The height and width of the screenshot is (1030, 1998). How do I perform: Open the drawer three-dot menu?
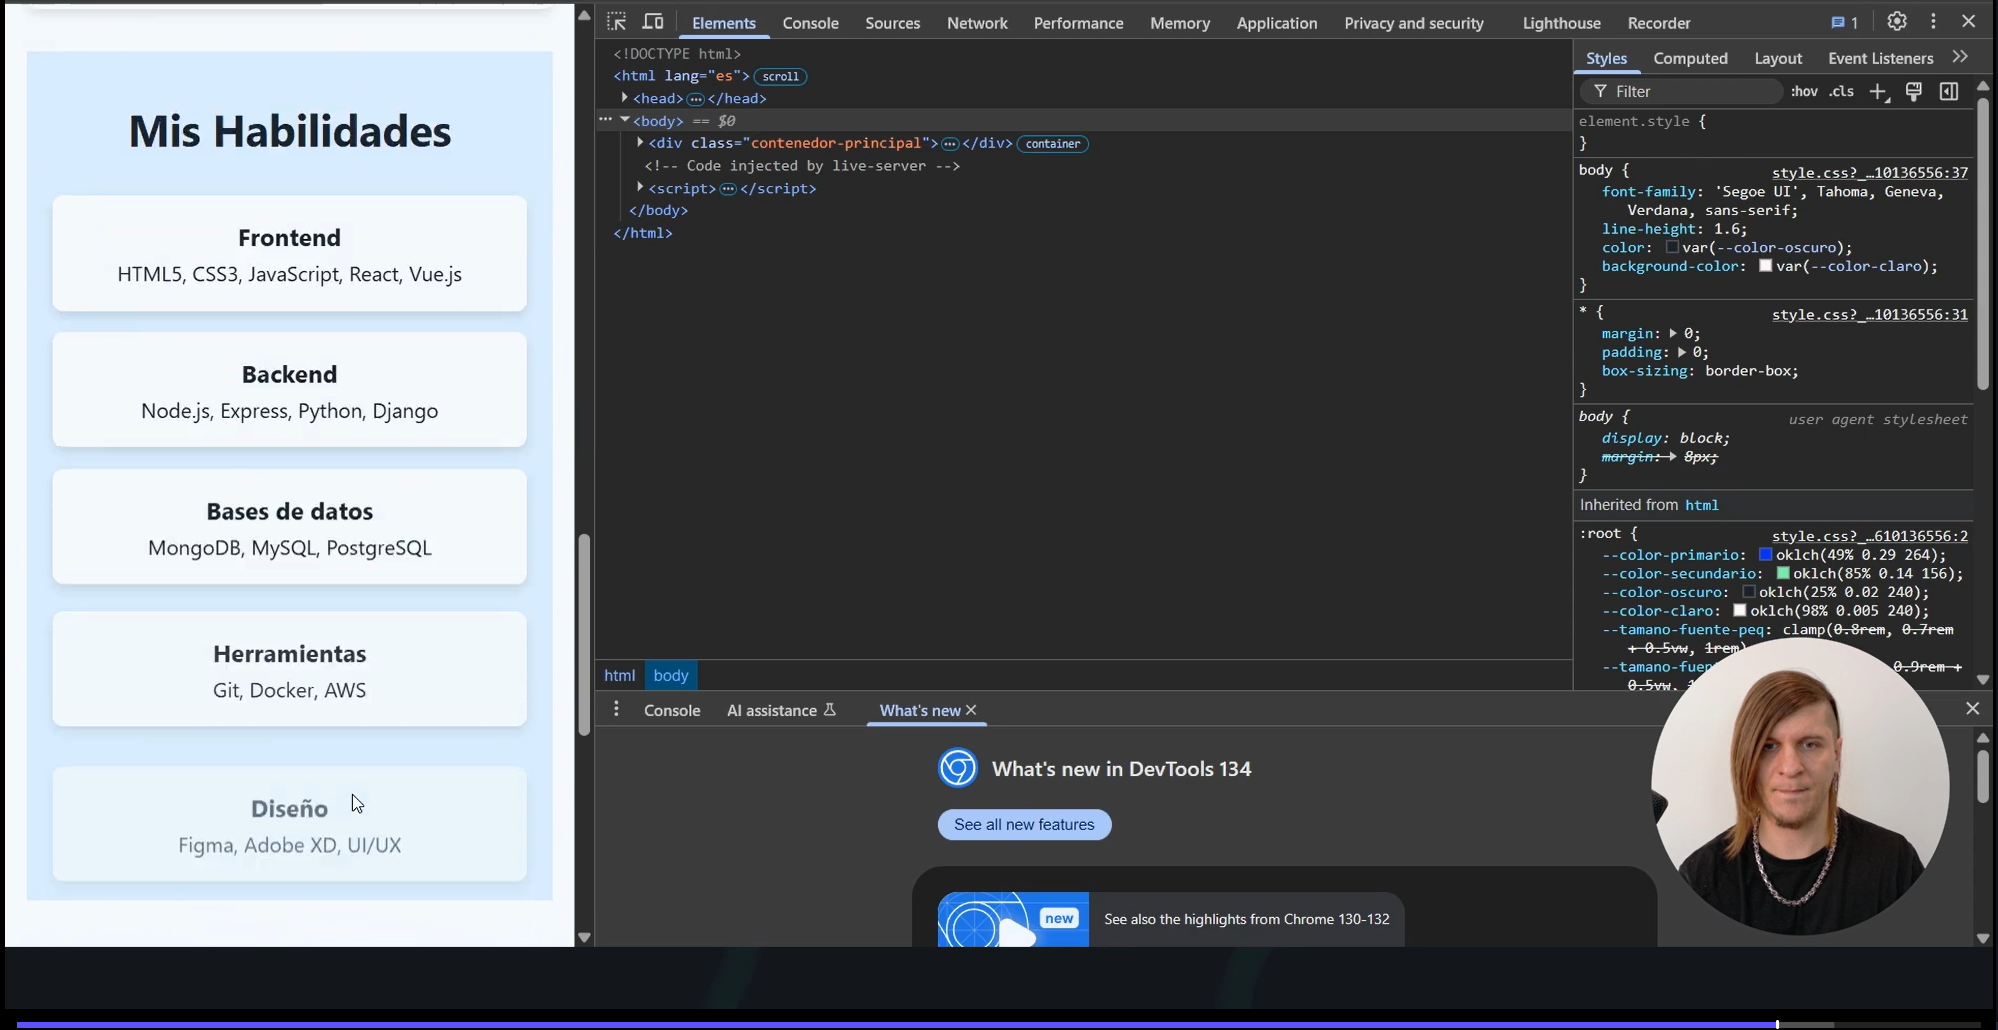click(616, 709)
